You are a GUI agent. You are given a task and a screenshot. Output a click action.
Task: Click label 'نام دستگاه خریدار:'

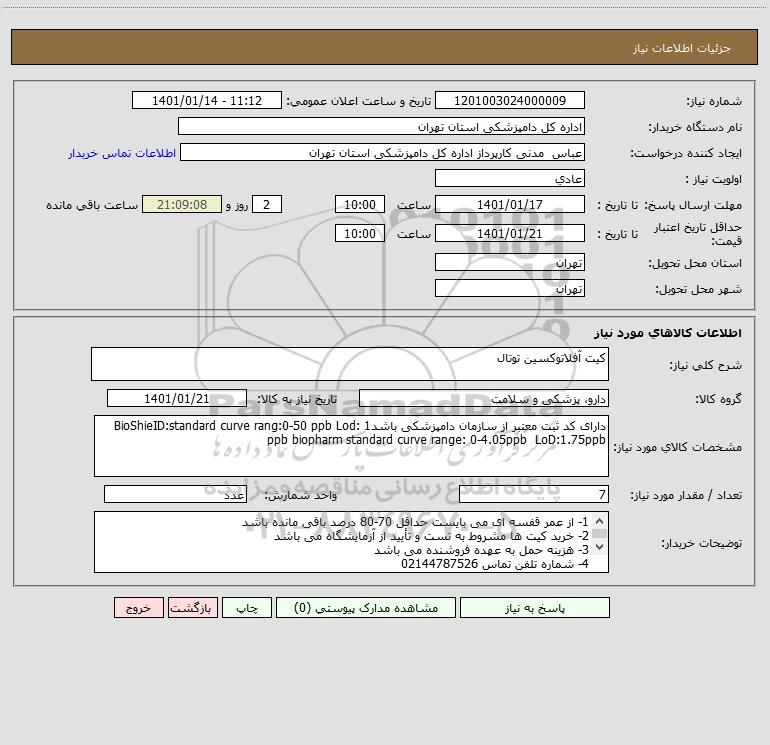tap(695, 127)
